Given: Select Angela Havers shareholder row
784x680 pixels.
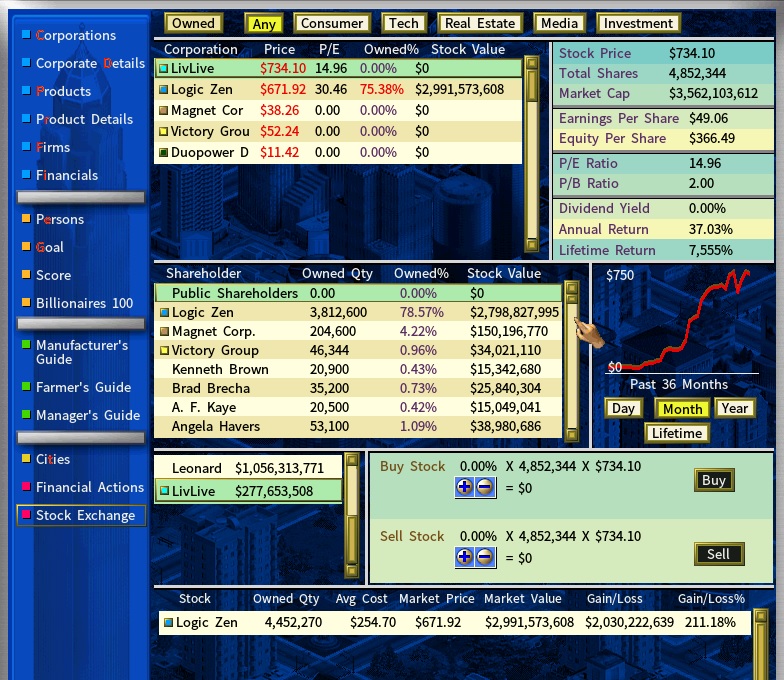Looking at the screenshot, I should [x=358, y=426].
